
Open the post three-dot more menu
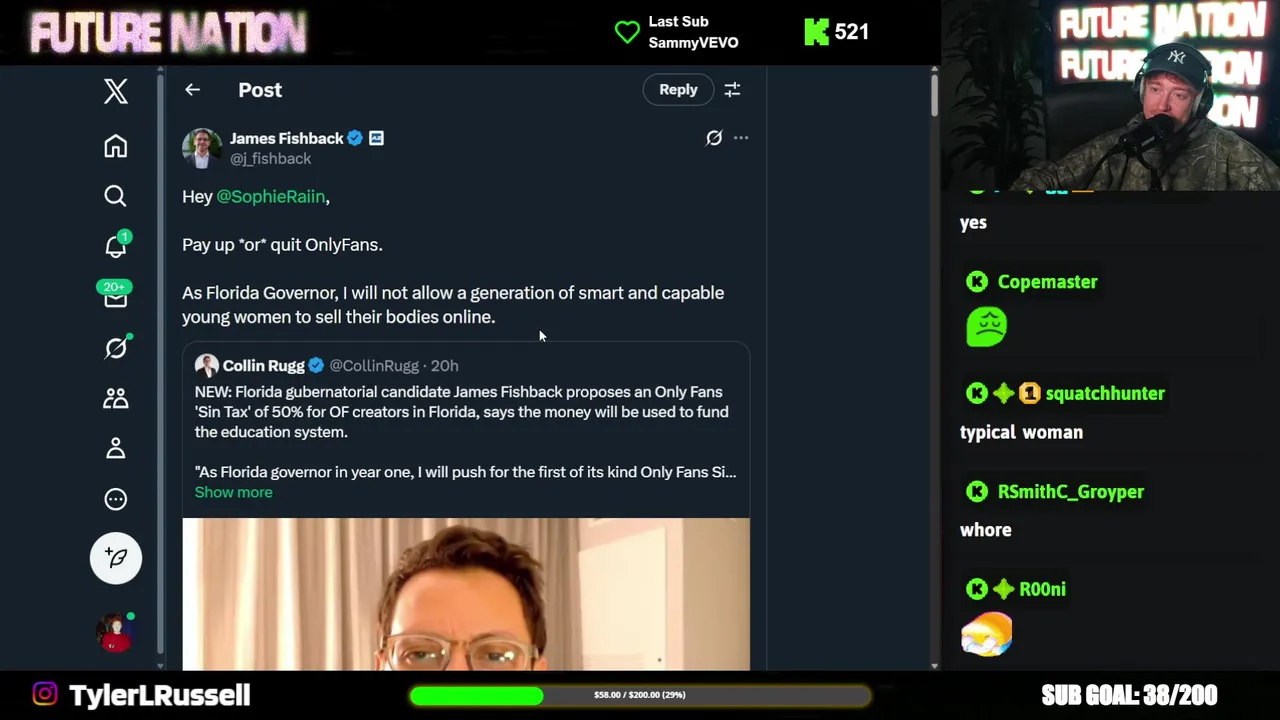tap(741, 138)
